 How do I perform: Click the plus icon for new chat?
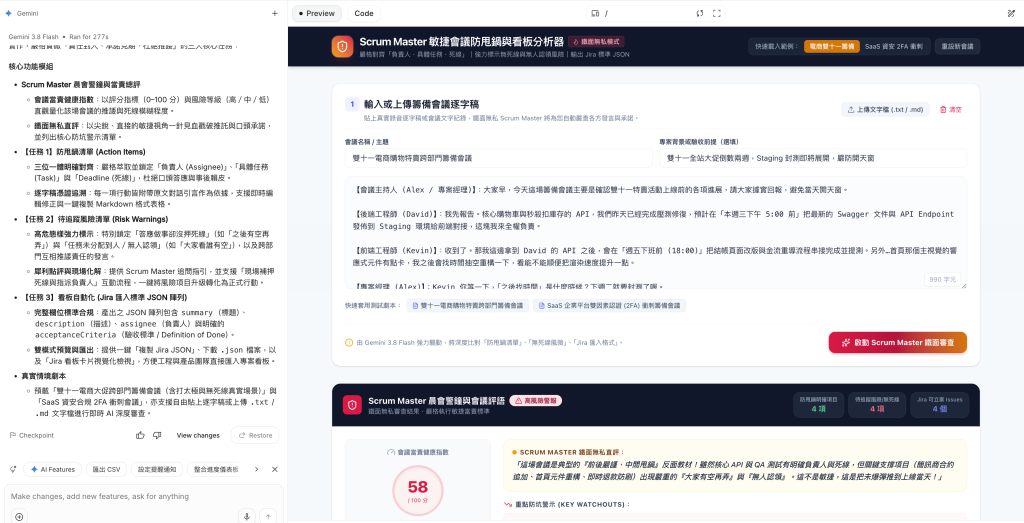pos(274,13)
